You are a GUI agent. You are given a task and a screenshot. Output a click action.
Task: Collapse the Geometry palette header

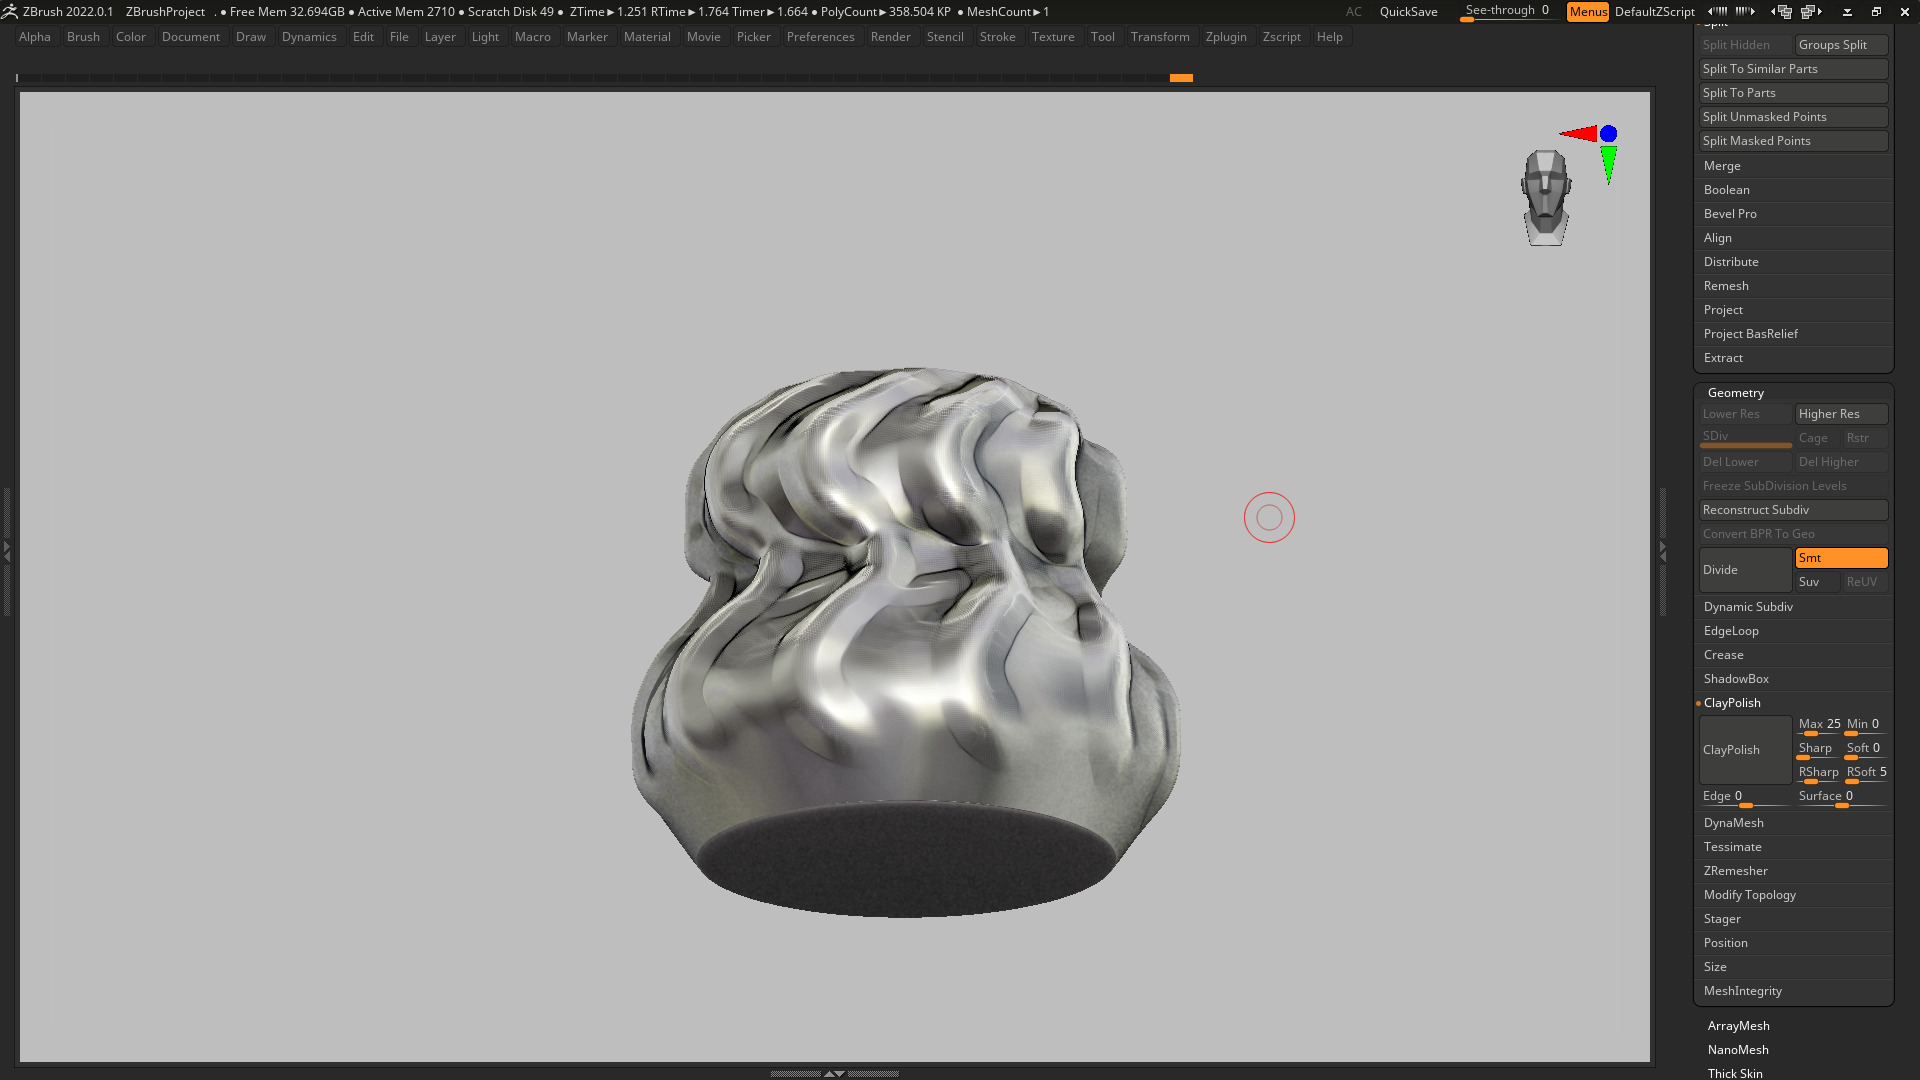[1735, 393]
